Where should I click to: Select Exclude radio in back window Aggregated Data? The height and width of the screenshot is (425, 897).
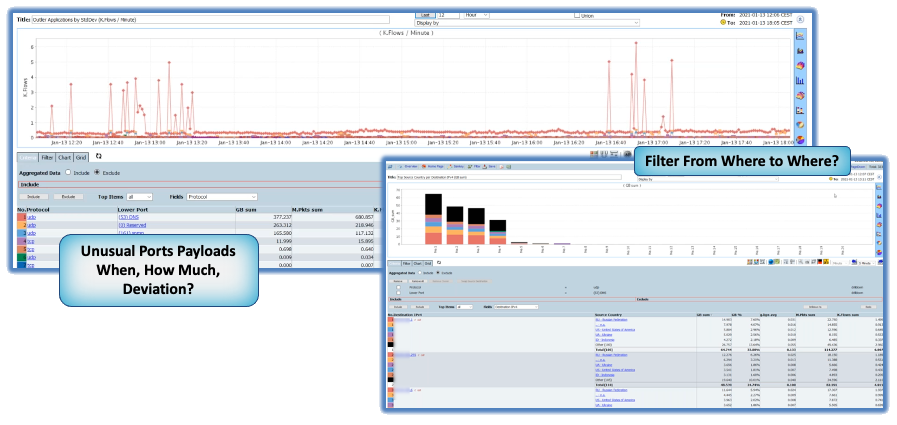(x=97, y=172)
